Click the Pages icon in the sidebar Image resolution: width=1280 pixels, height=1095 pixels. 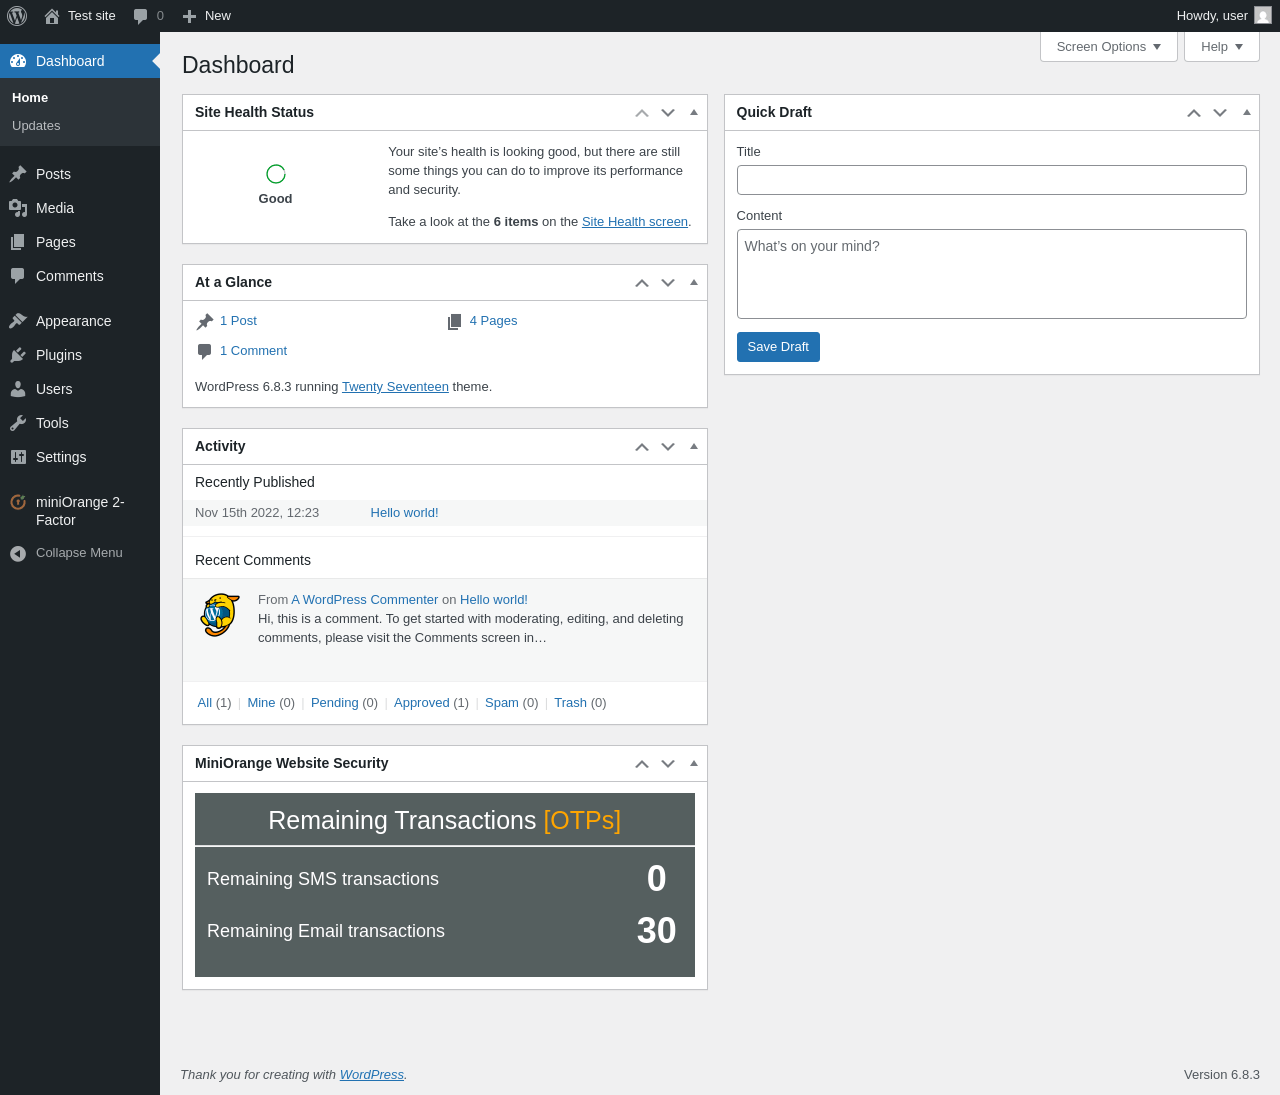point(18,242)
